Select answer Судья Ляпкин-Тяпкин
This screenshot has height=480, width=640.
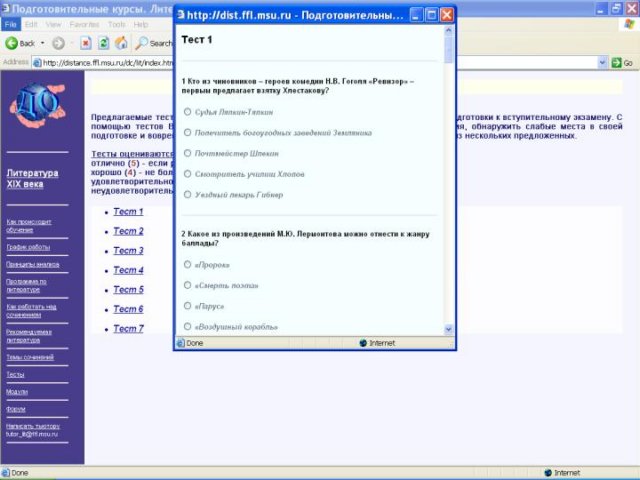click(187, 112)
